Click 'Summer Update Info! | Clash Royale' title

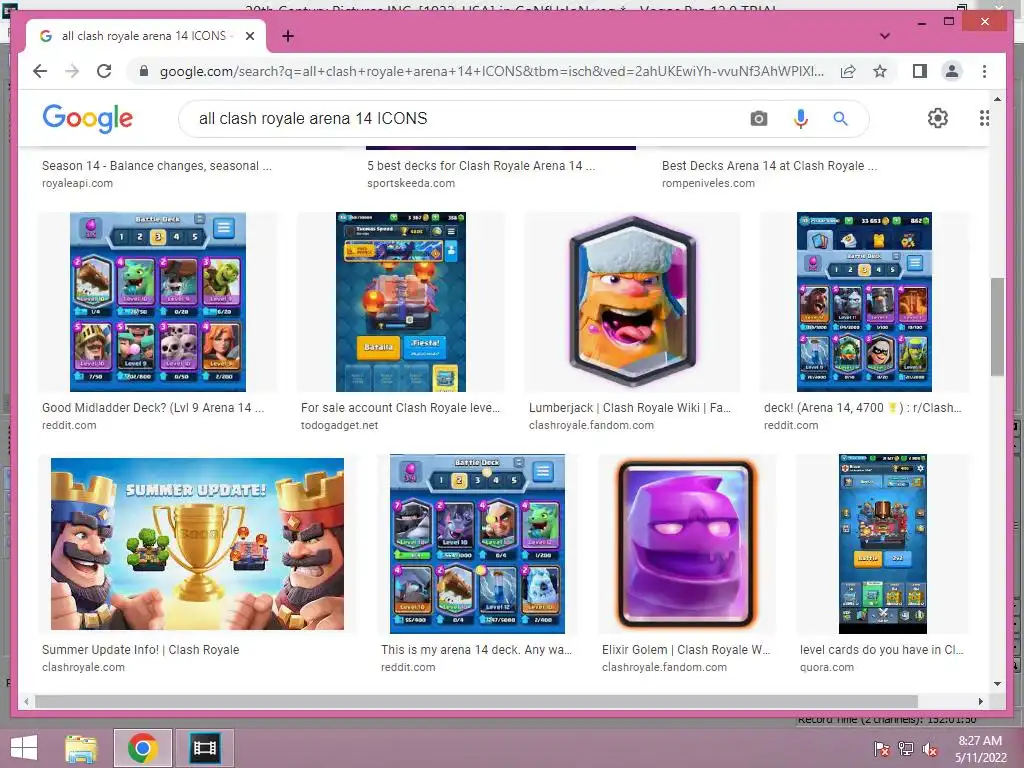tap(140, 650)
